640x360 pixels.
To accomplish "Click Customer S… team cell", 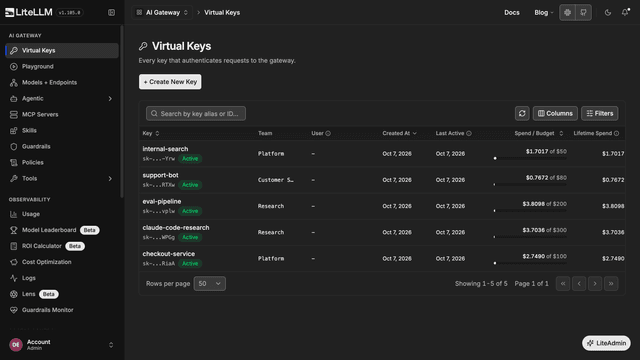I will [276, 180].
